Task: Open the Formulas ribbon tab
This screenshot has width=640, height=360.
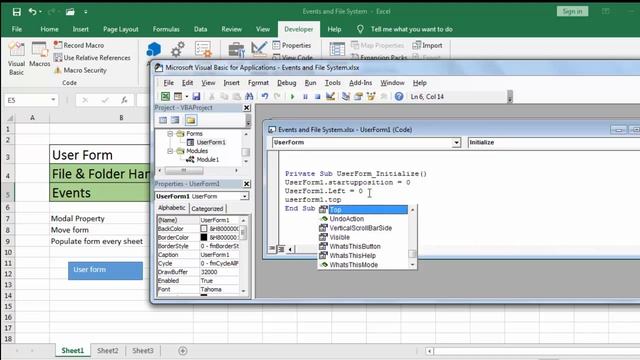Action: pos(166,29)
